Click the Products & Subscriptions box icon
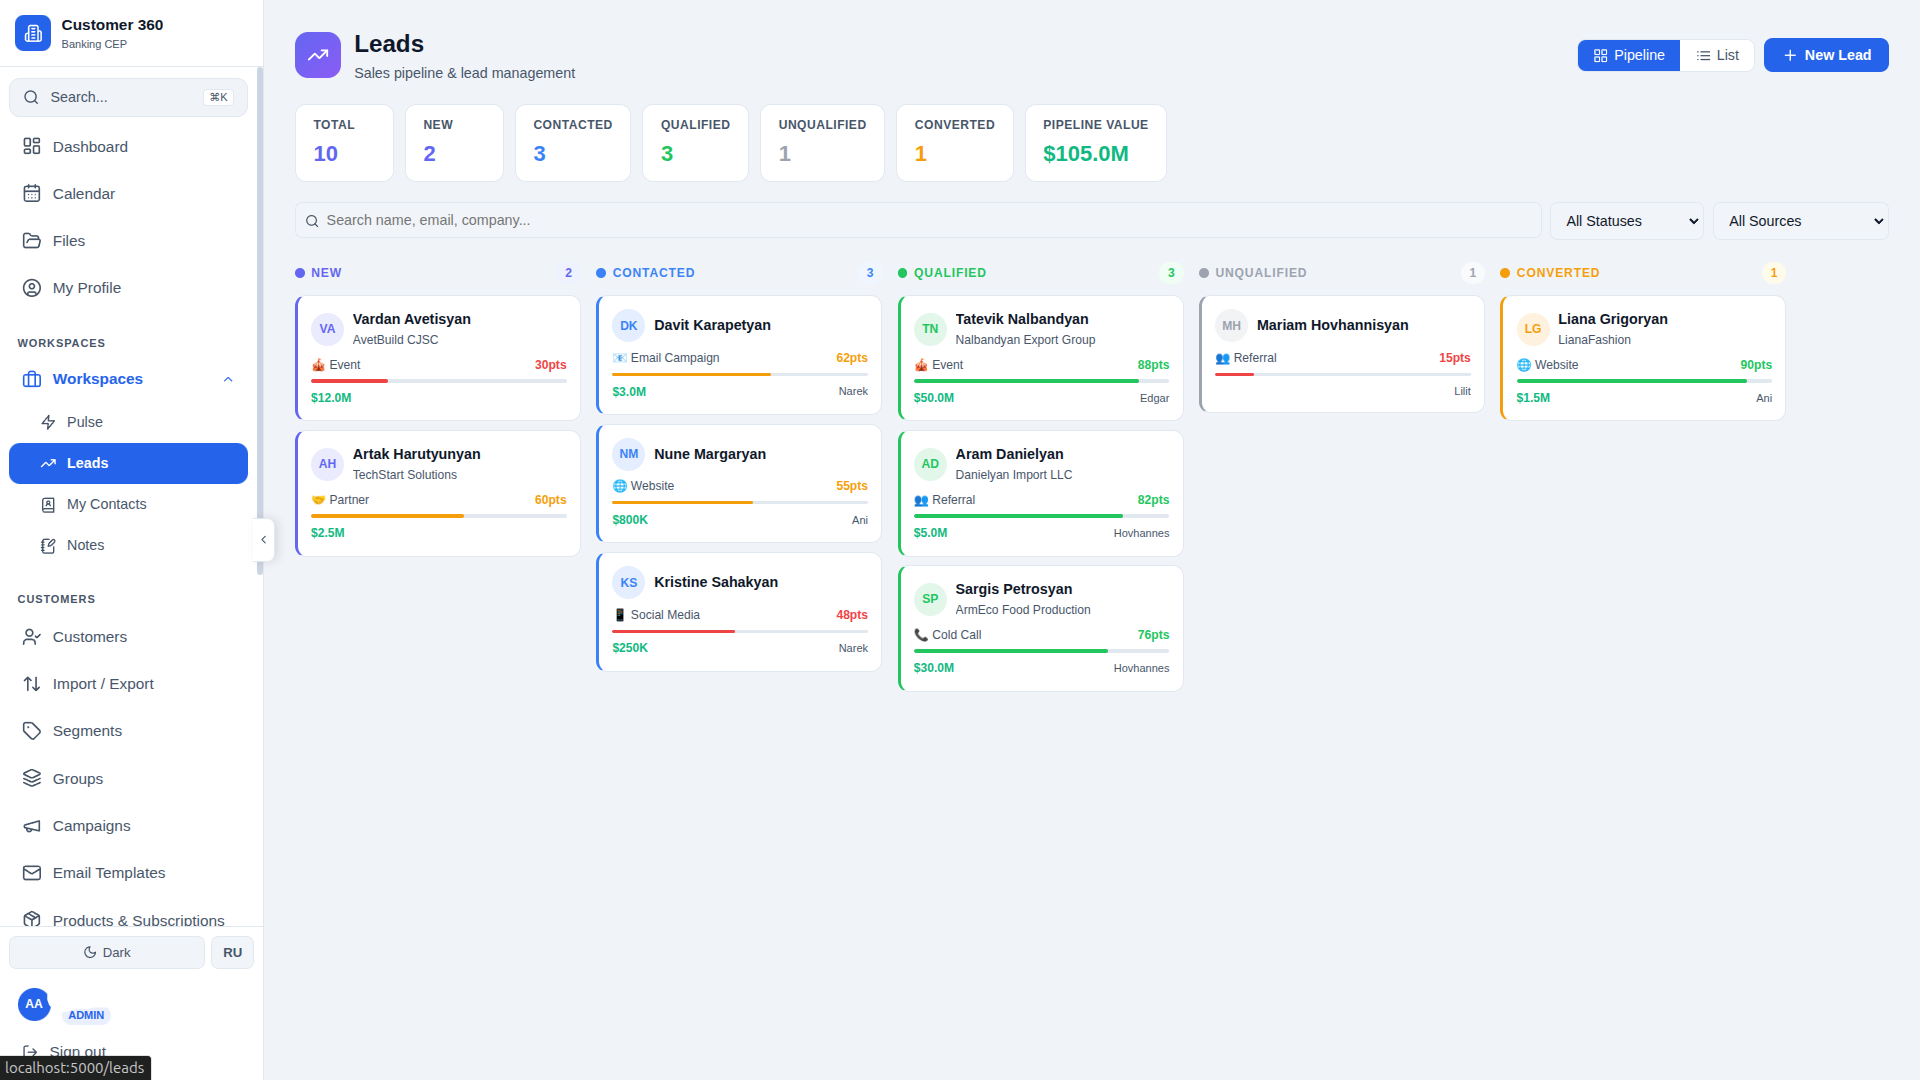 pyautogui.click(x=32, y=919)
